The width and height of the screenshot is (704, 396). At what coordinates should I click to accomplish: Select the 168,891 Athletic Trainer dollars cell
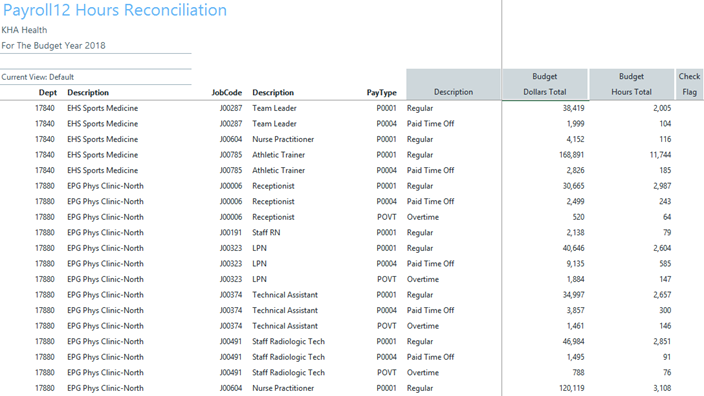[572, 155]
